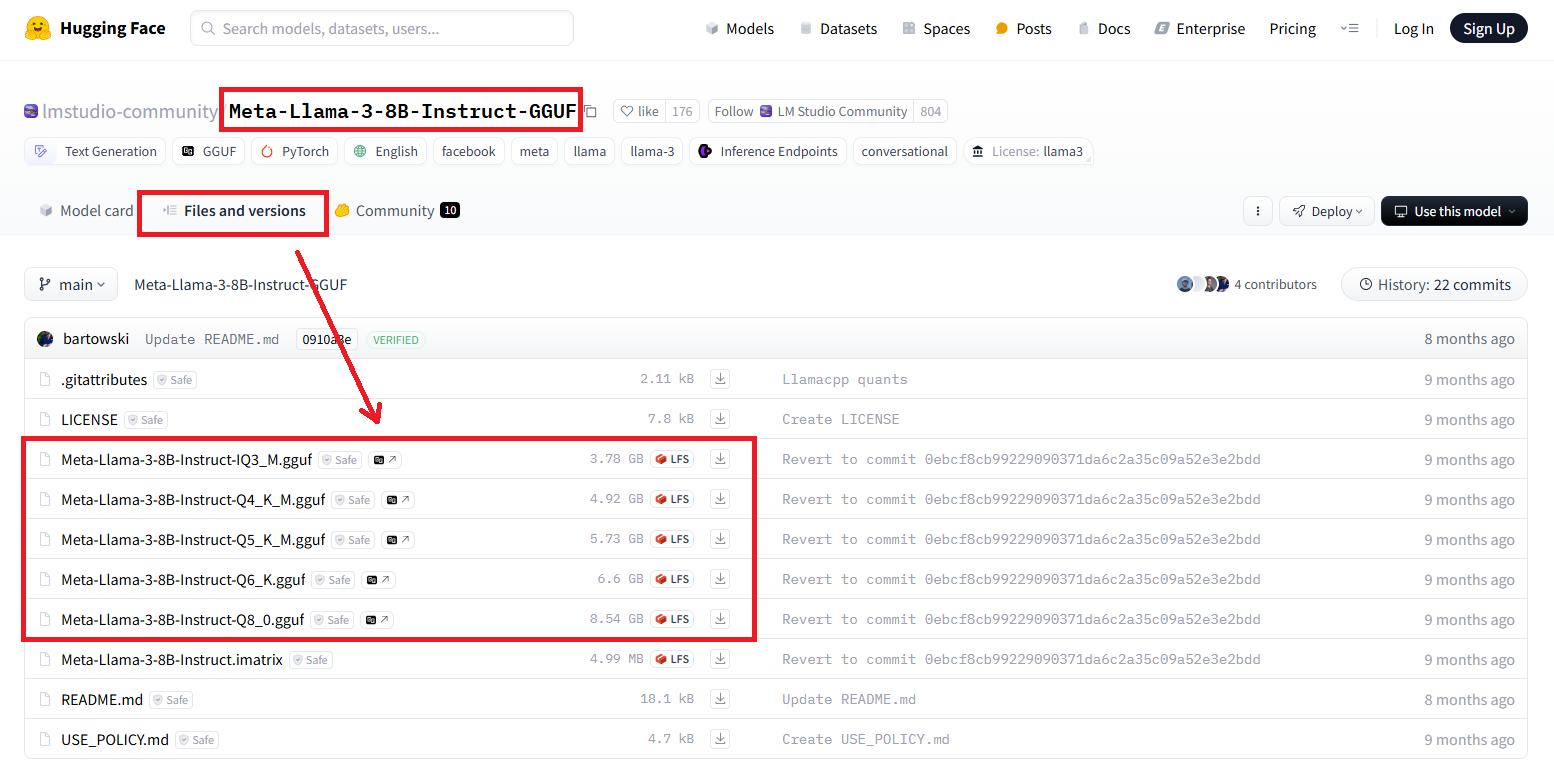Download the Q5_K_M.gguf file
Screen dimensions: 1554x780
[x=720, y=539]
